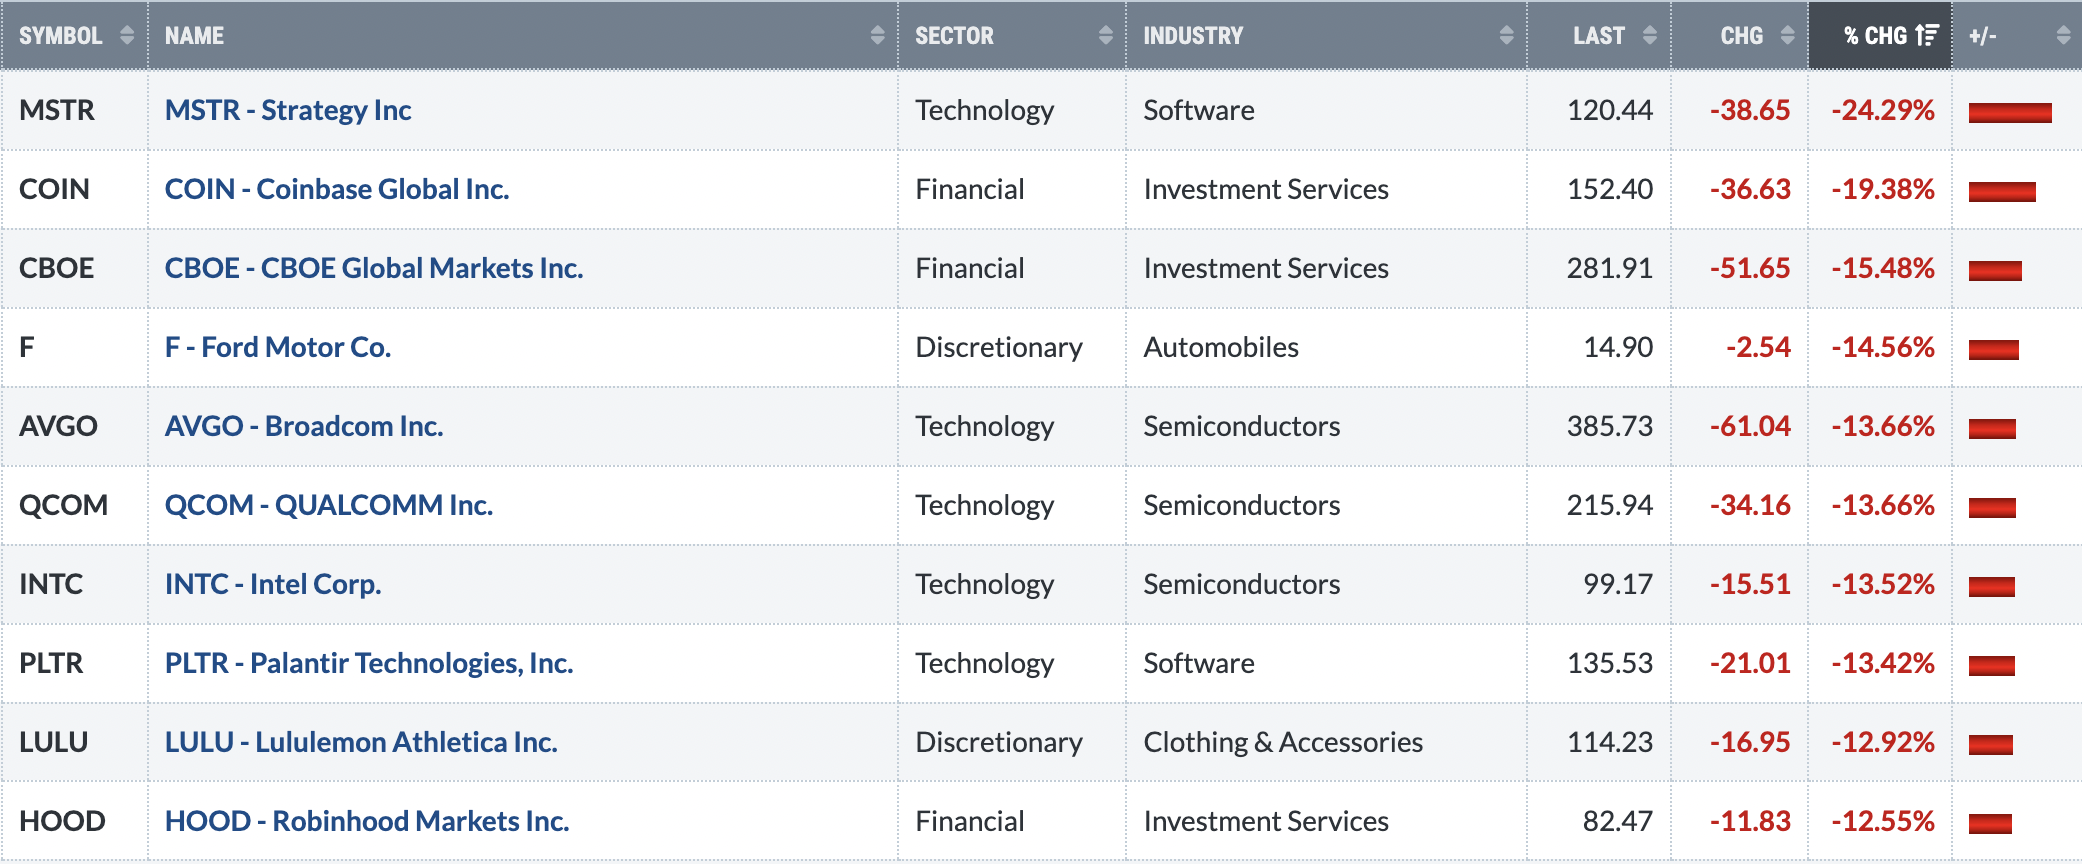Open AVGO - Broadcom Inc. link
This screenshot has height=864, width=2084.
(x=304, y=426)
